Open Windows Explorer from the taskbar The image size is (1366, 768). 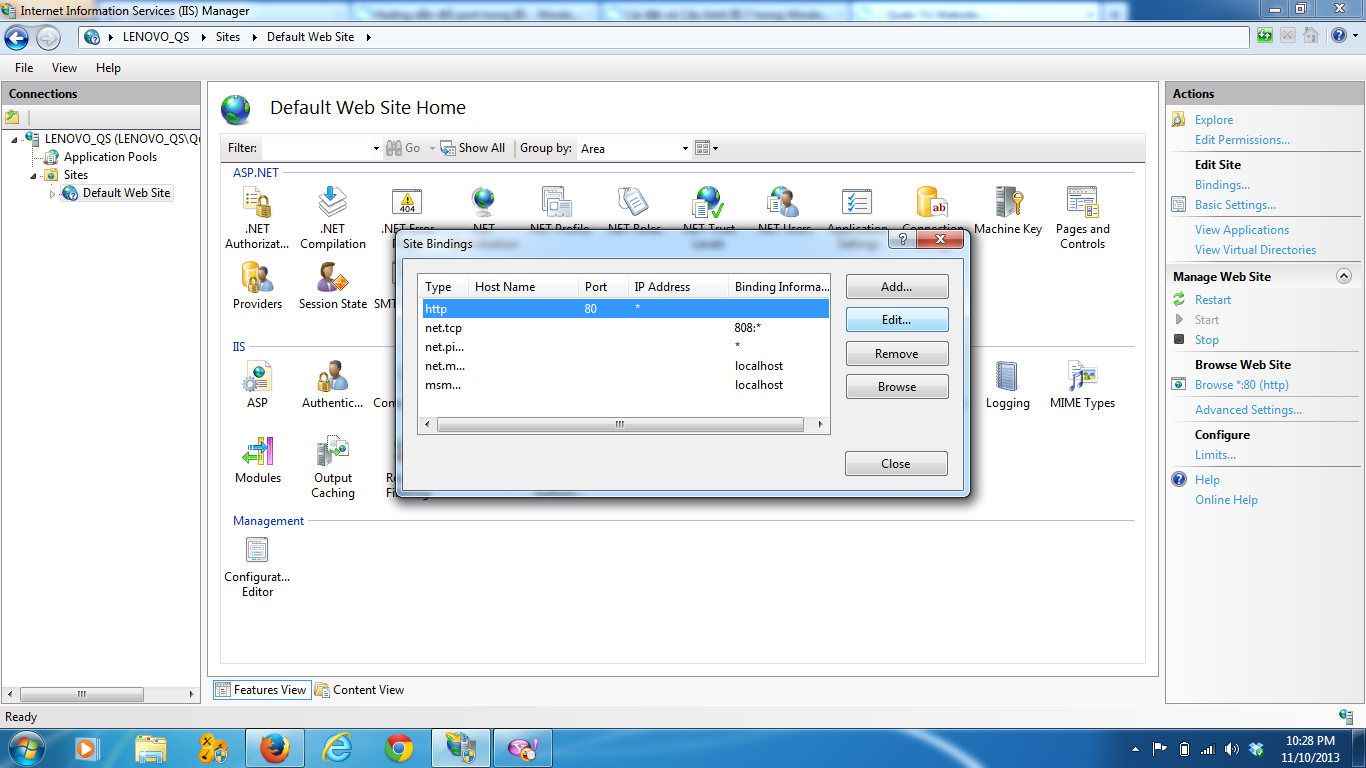(151, 748)
